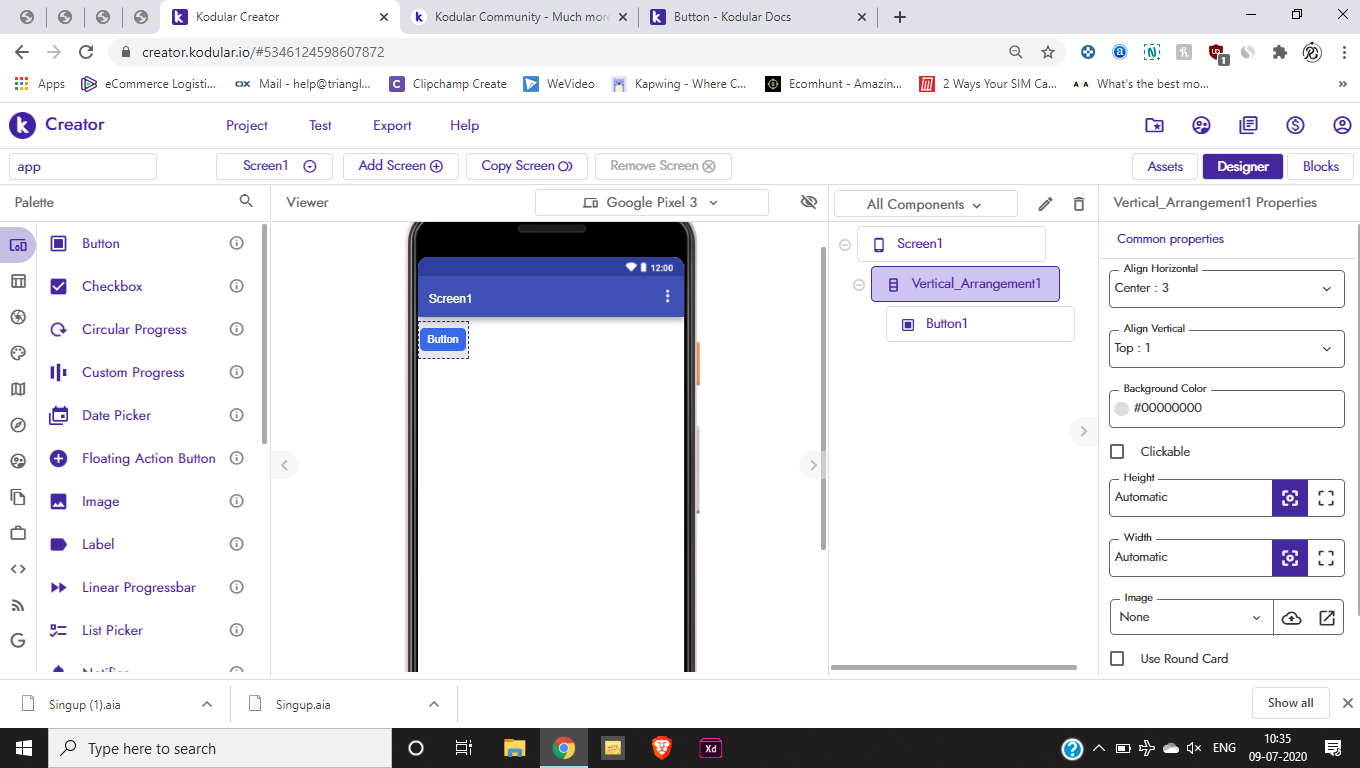Click the Add Screen button

(400, 166)
